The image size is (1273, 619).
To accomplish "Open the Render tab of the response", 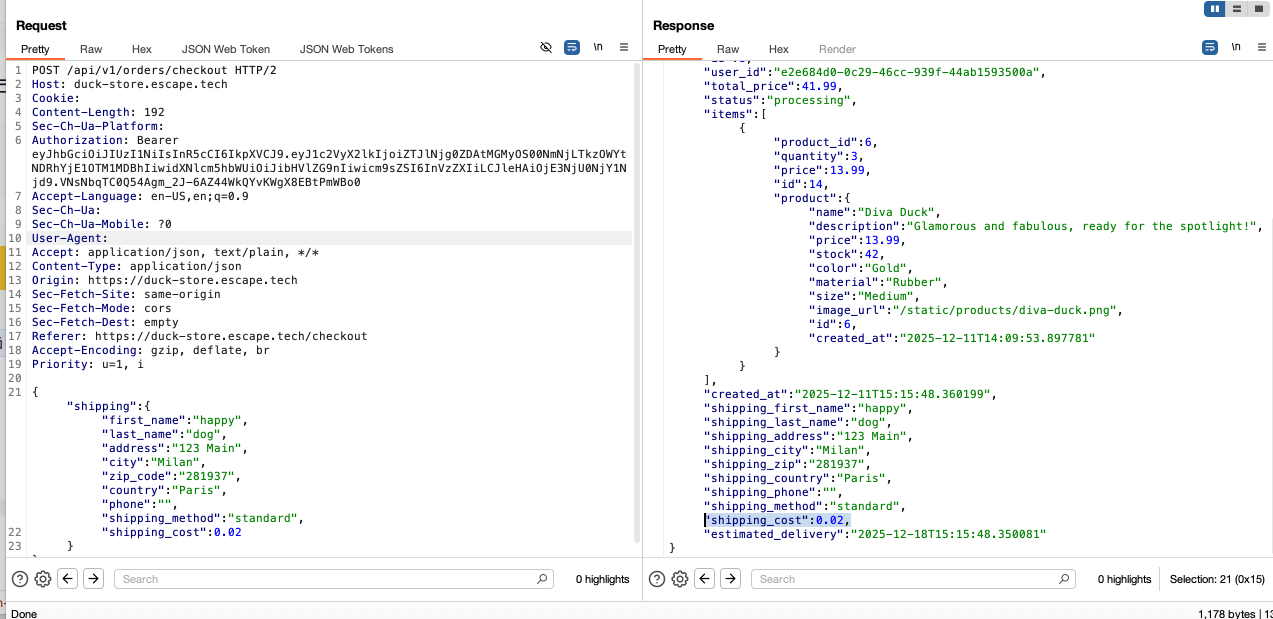I will click(837, 48).
